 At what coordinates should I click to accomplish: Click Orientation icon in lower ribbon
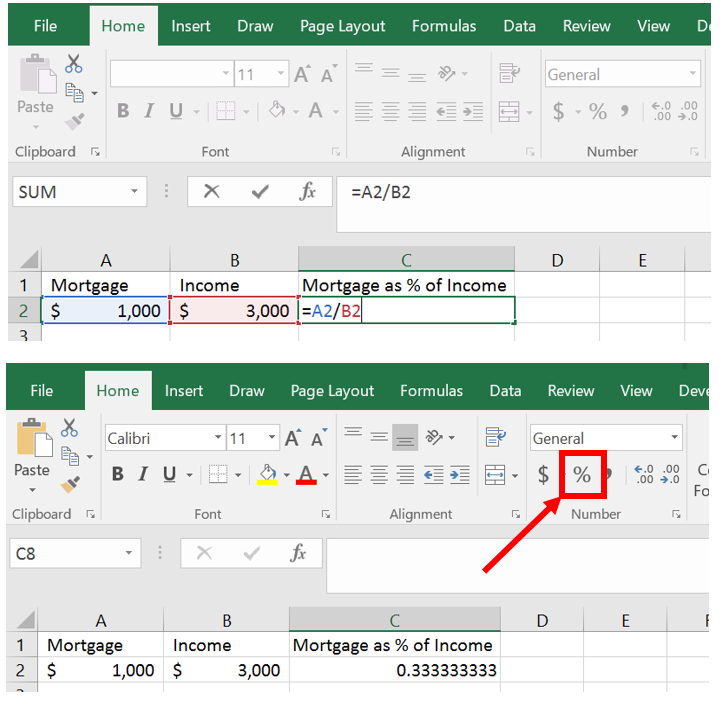(435, 437)
